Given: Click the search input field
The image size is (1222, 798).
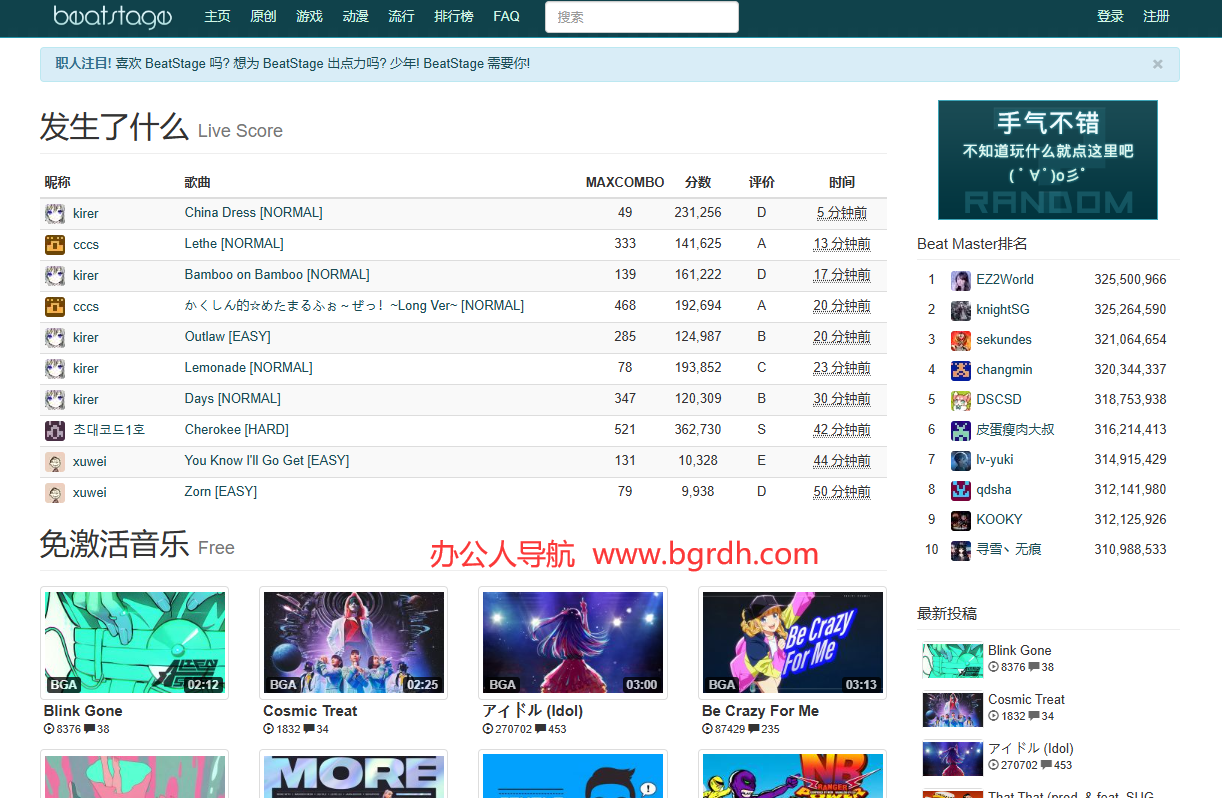Looking at the screenshot, I should tap(641, 17).
